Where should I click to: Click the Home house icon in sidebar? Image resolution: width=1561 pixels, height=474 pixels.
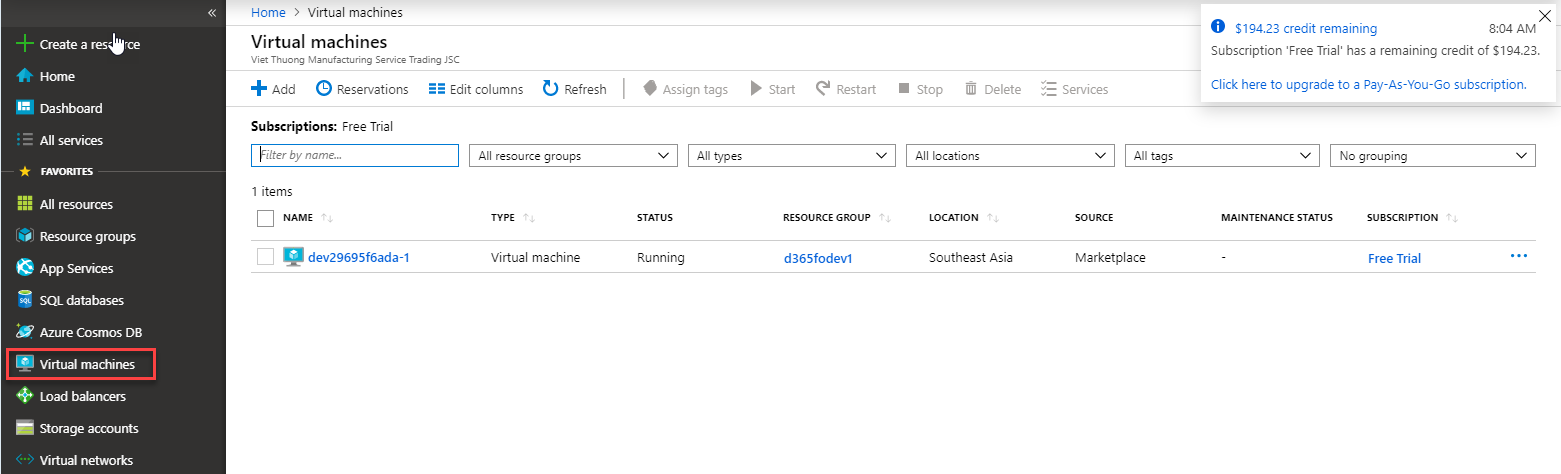pyautogui.click(x=26, y=76)
